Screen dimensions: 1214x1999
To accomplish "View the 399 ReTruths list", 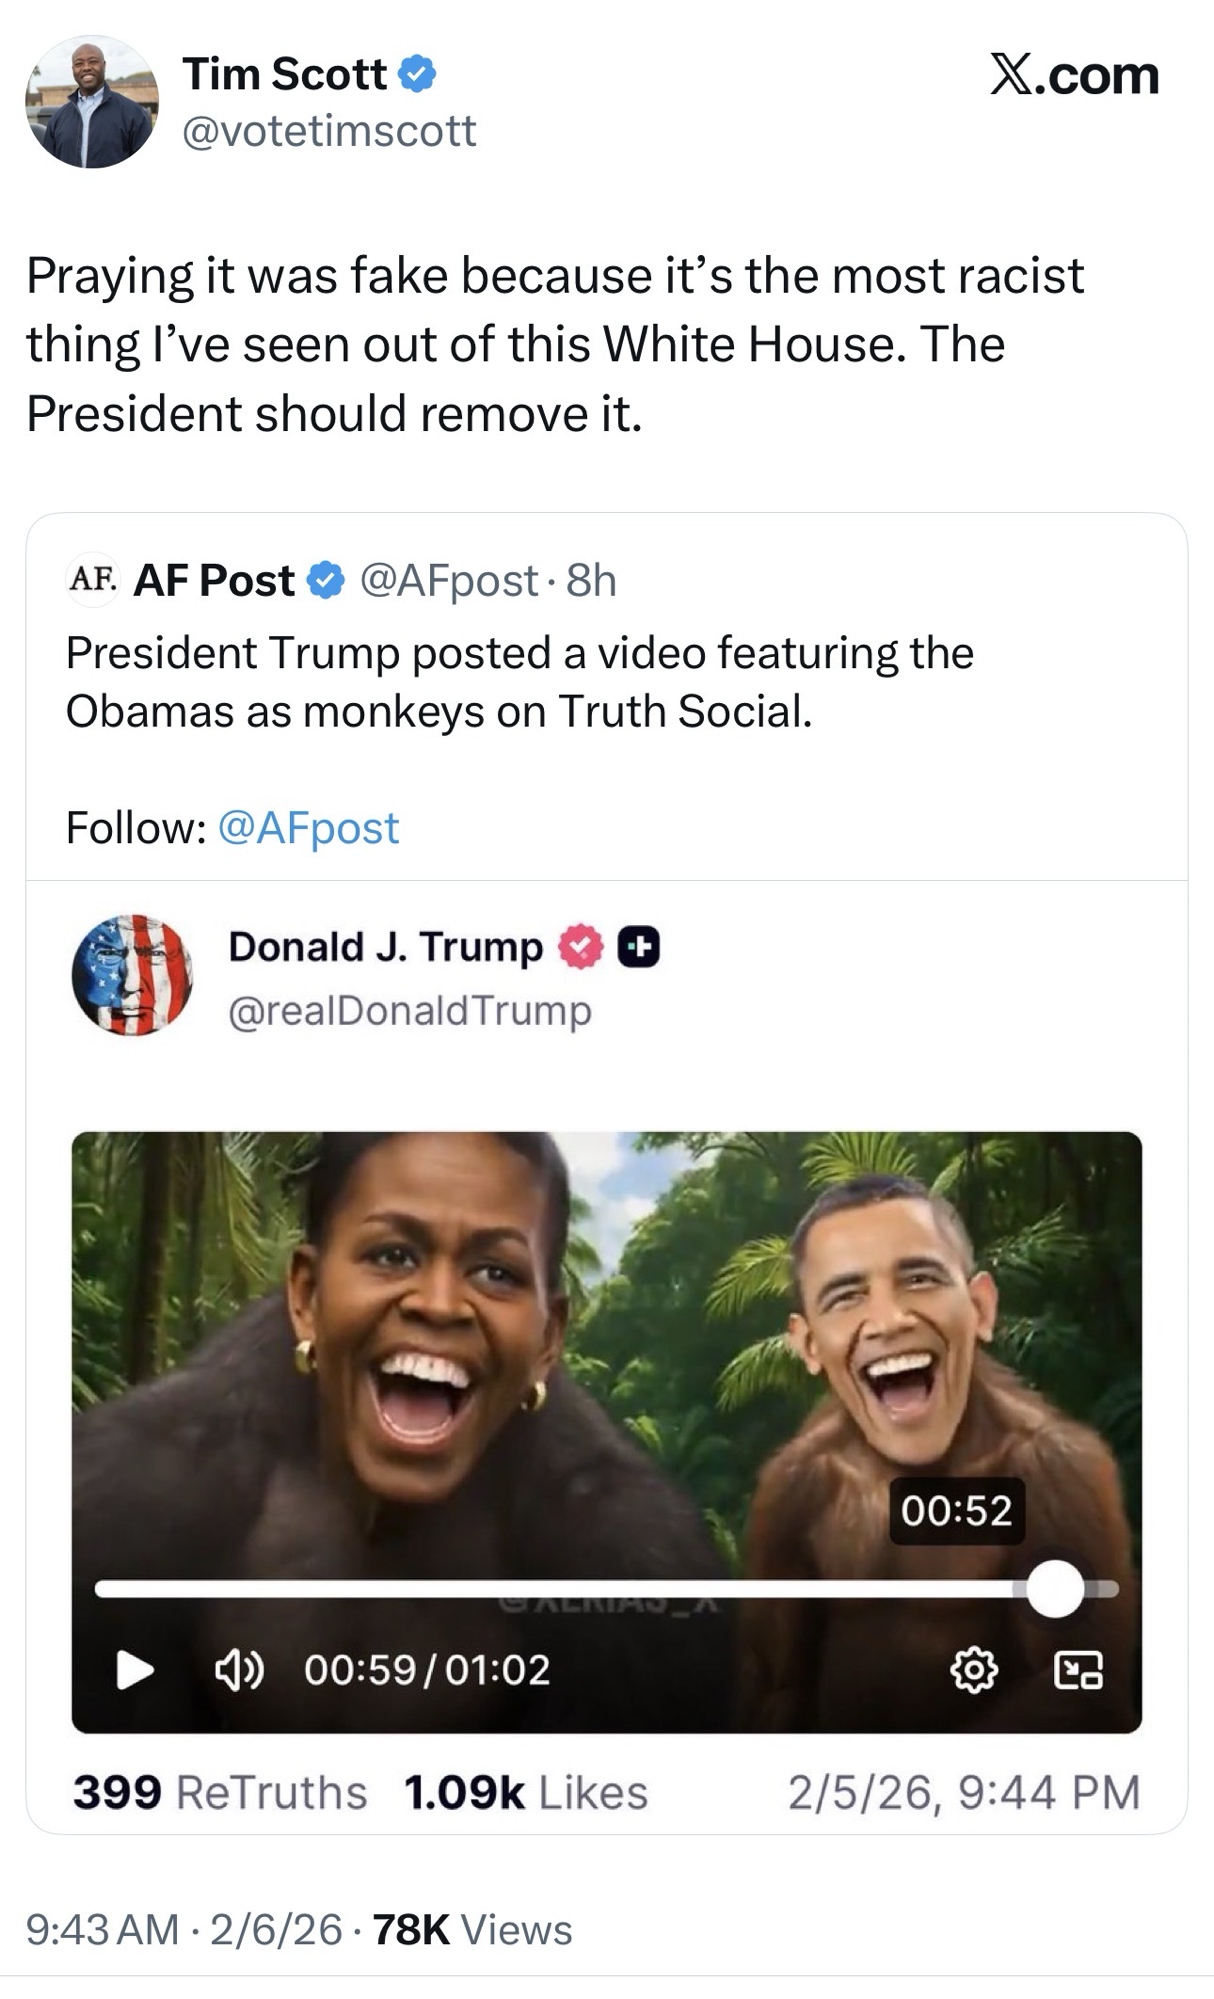I will coord(220,1792).
